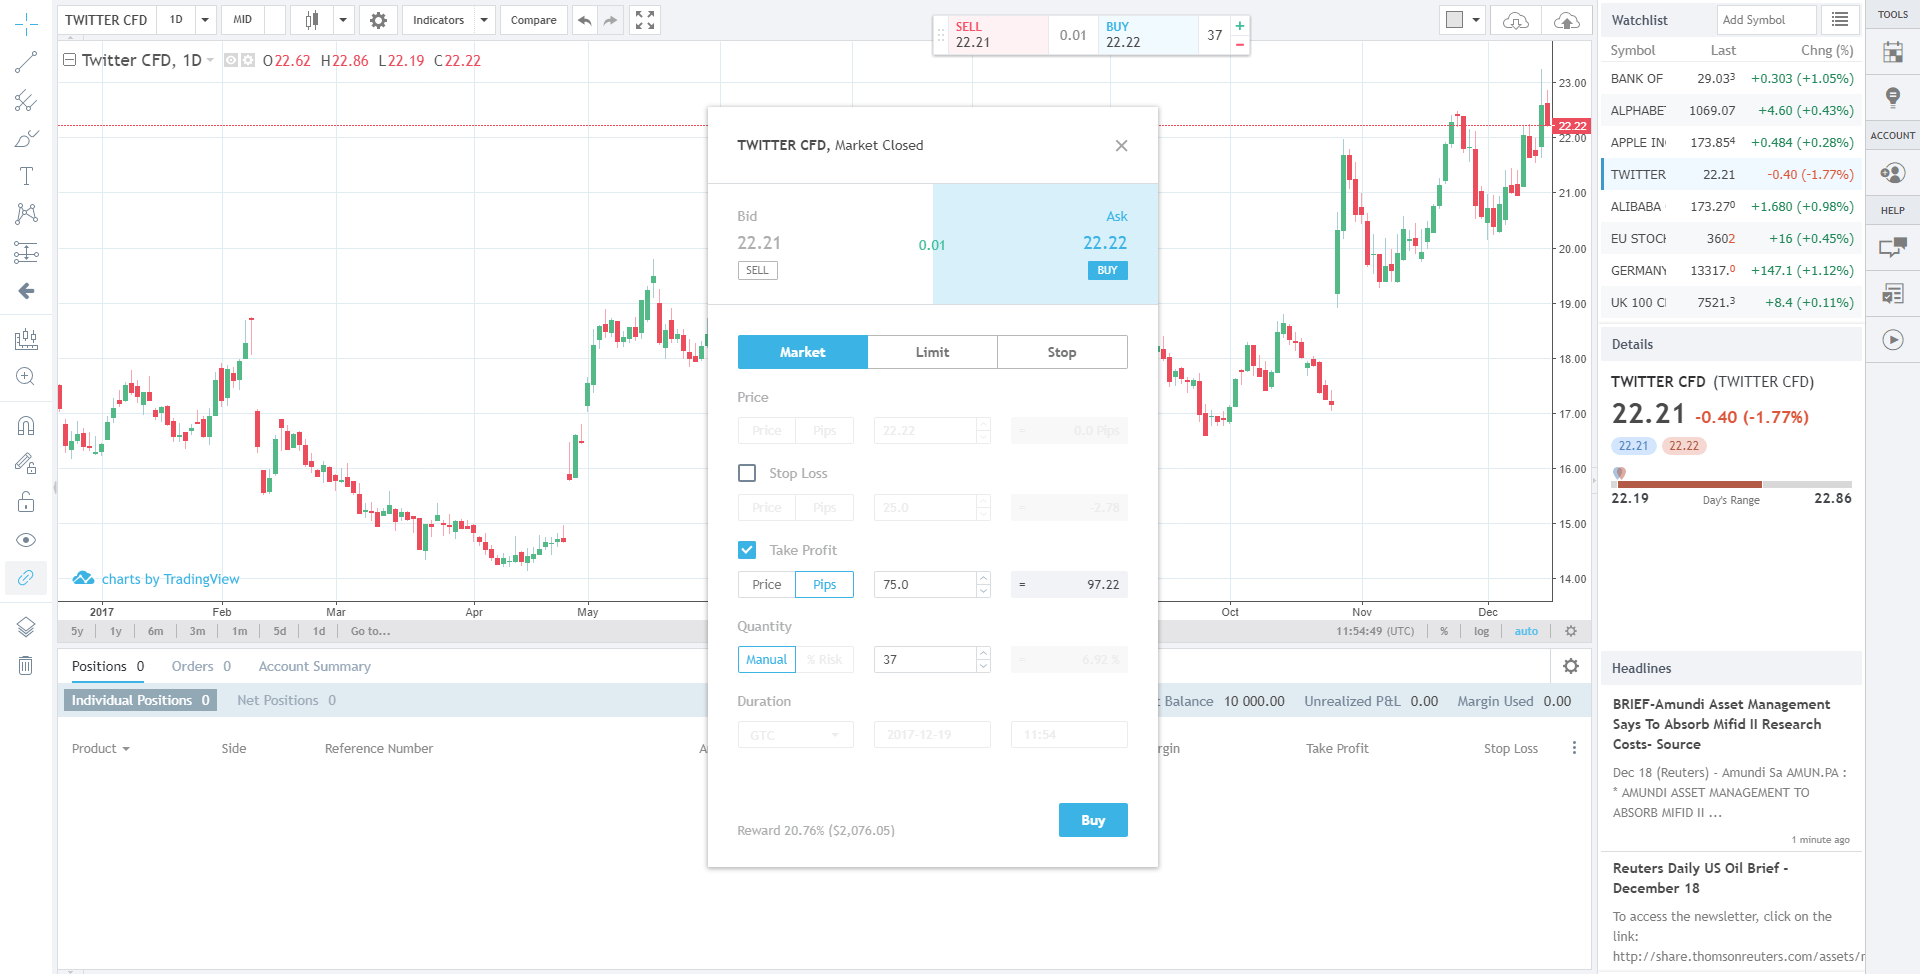Open the trading ideas lightbulb icon
Image resolution: width=1920 pixels, height=974 pixels.
click(1893, 97)
